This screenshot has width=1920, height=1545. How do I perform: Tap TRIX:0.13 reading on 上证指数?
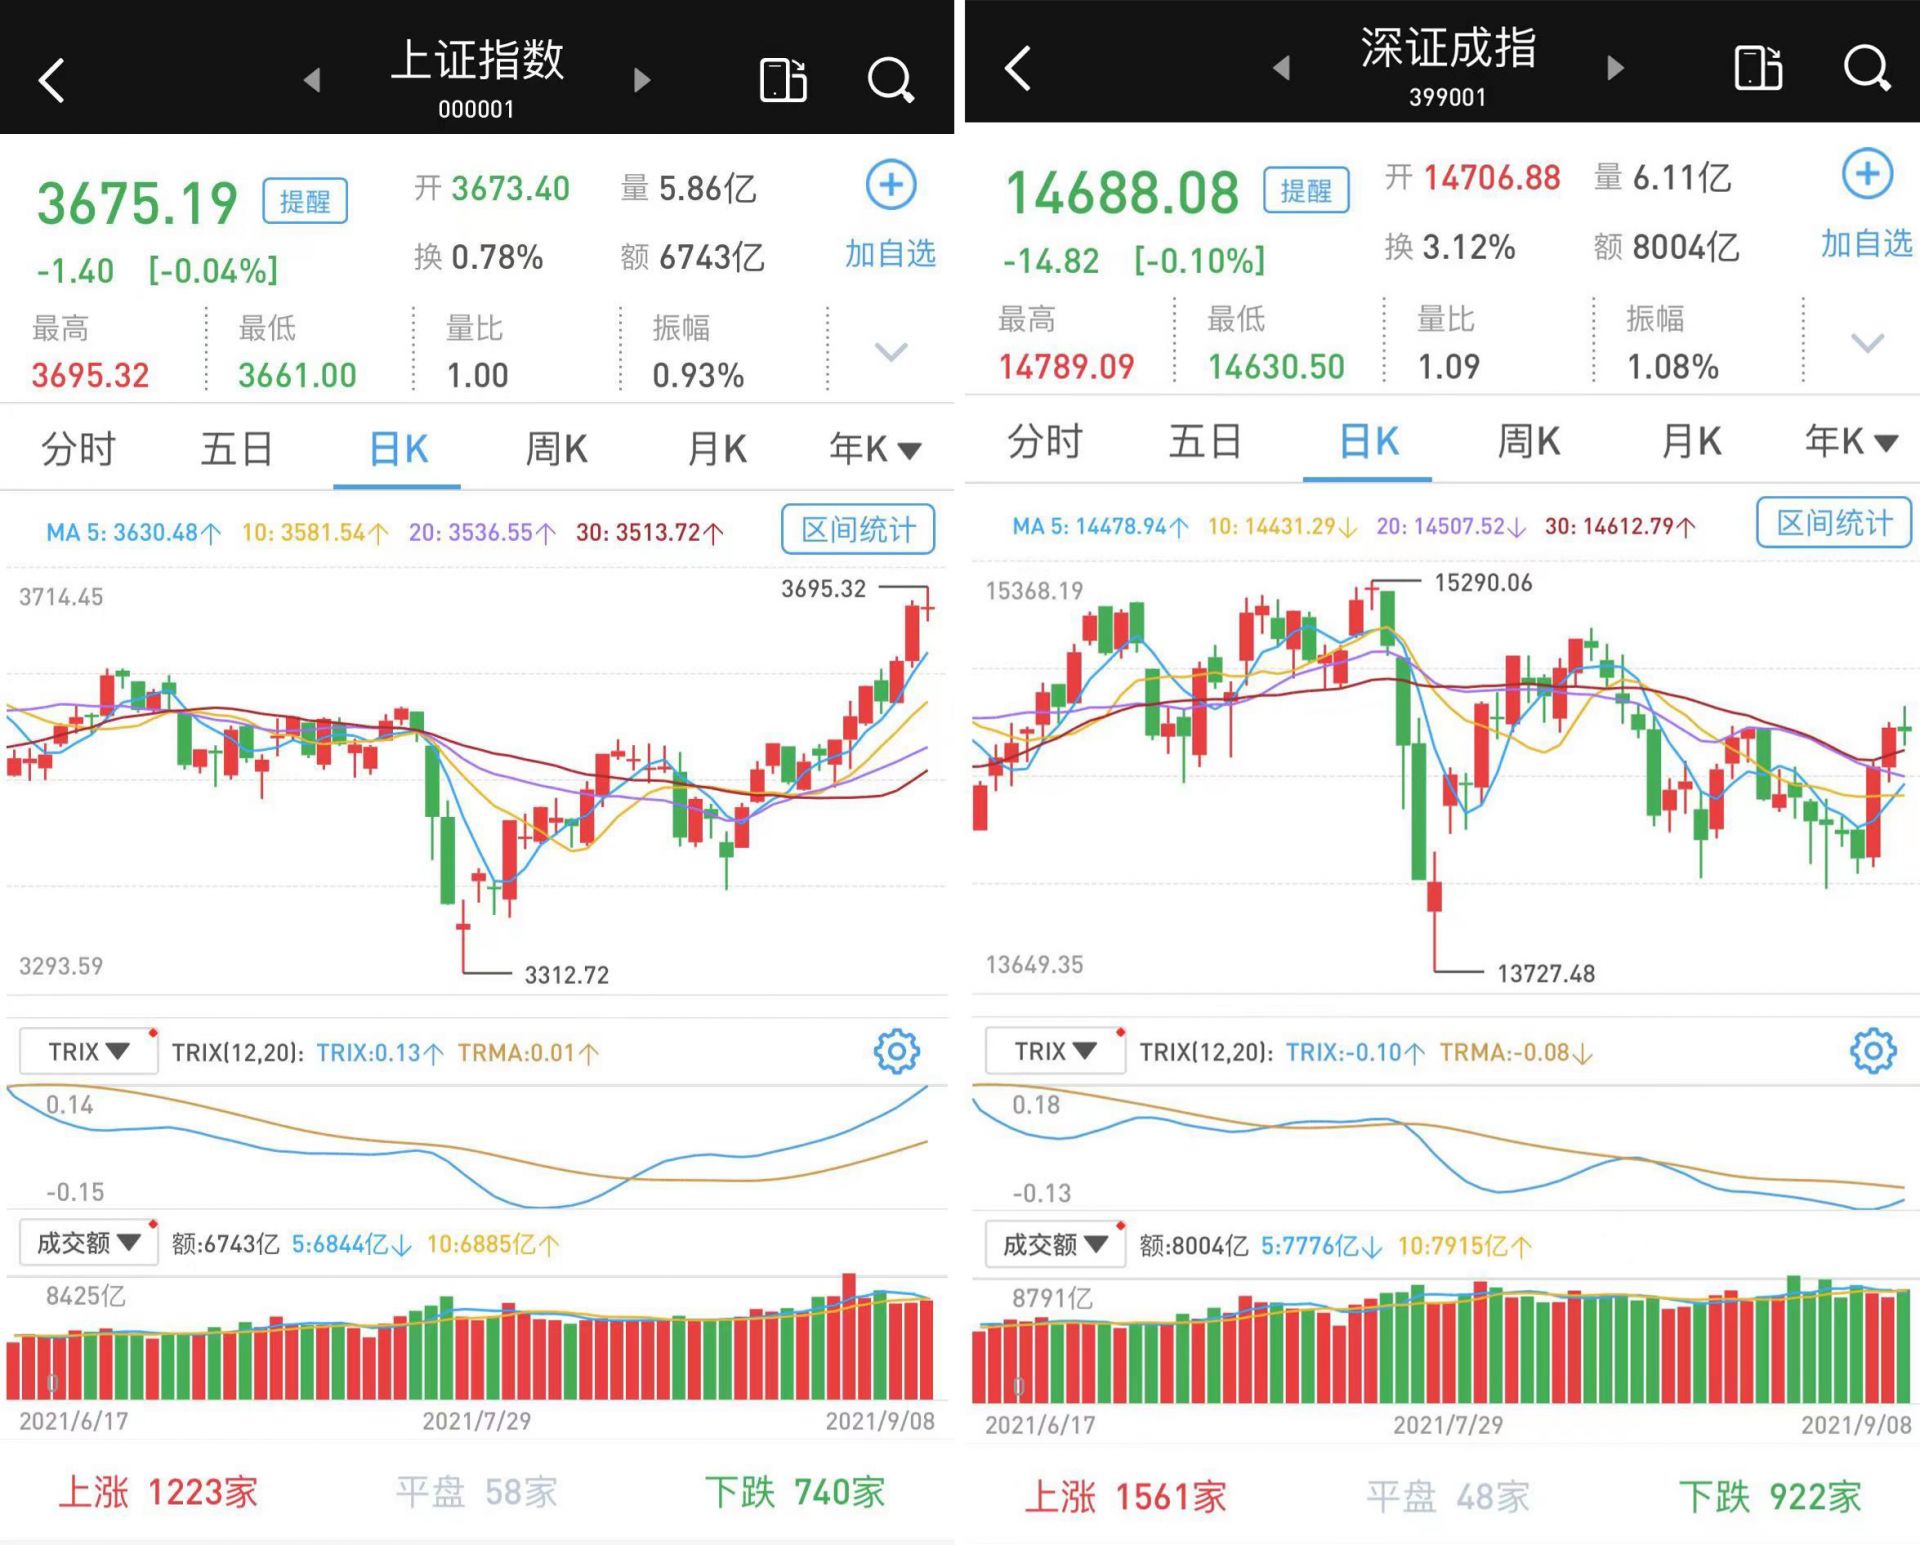click(380, 1053)
